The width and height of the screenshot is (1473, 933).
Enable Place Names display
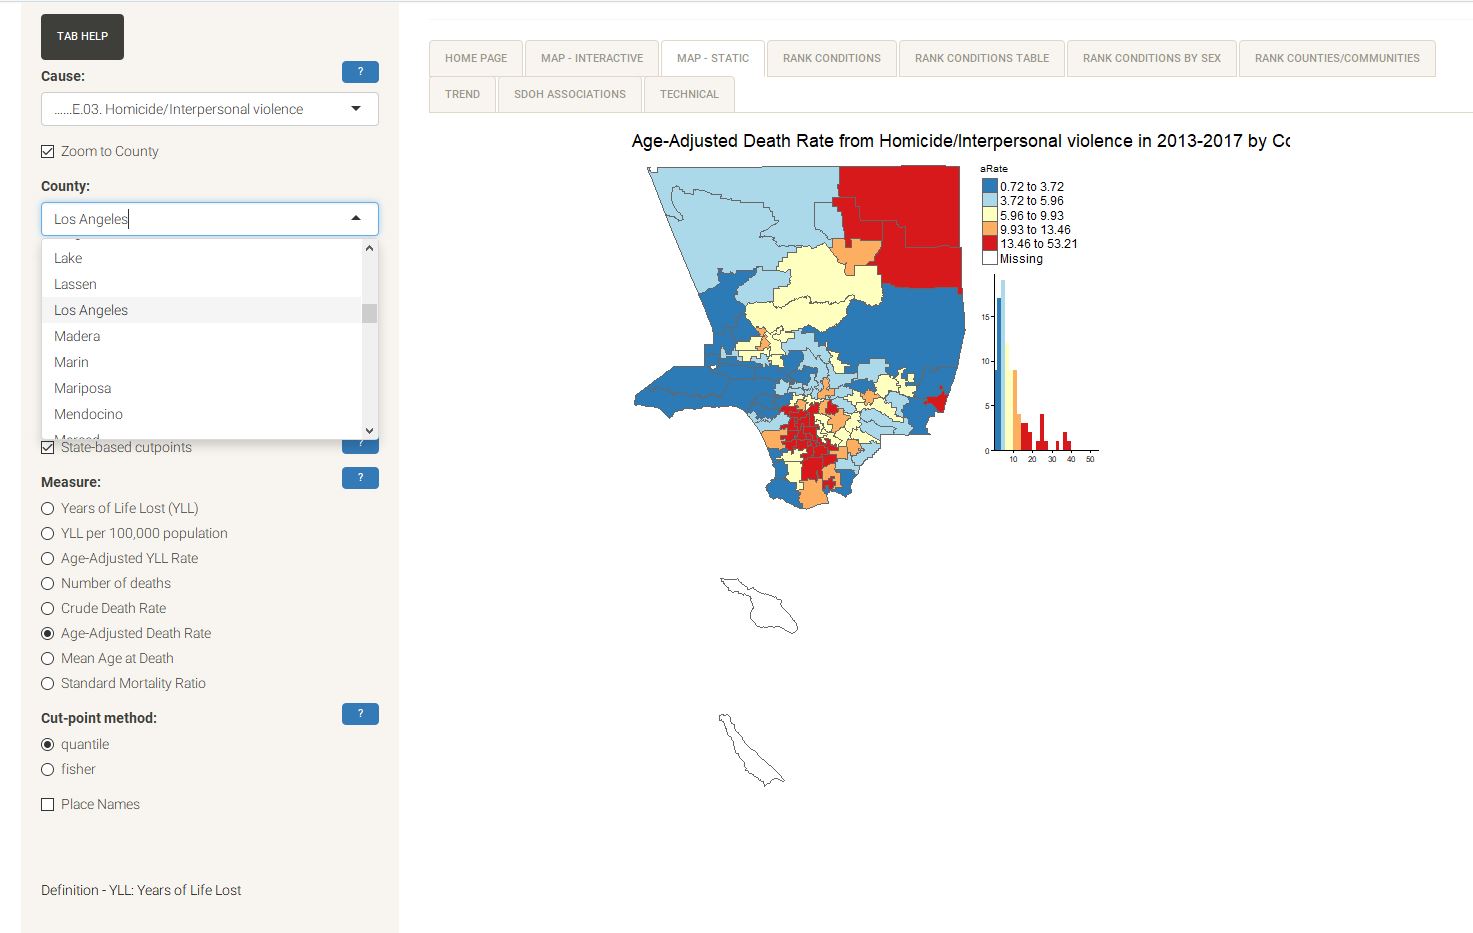(x=47, y=803)
